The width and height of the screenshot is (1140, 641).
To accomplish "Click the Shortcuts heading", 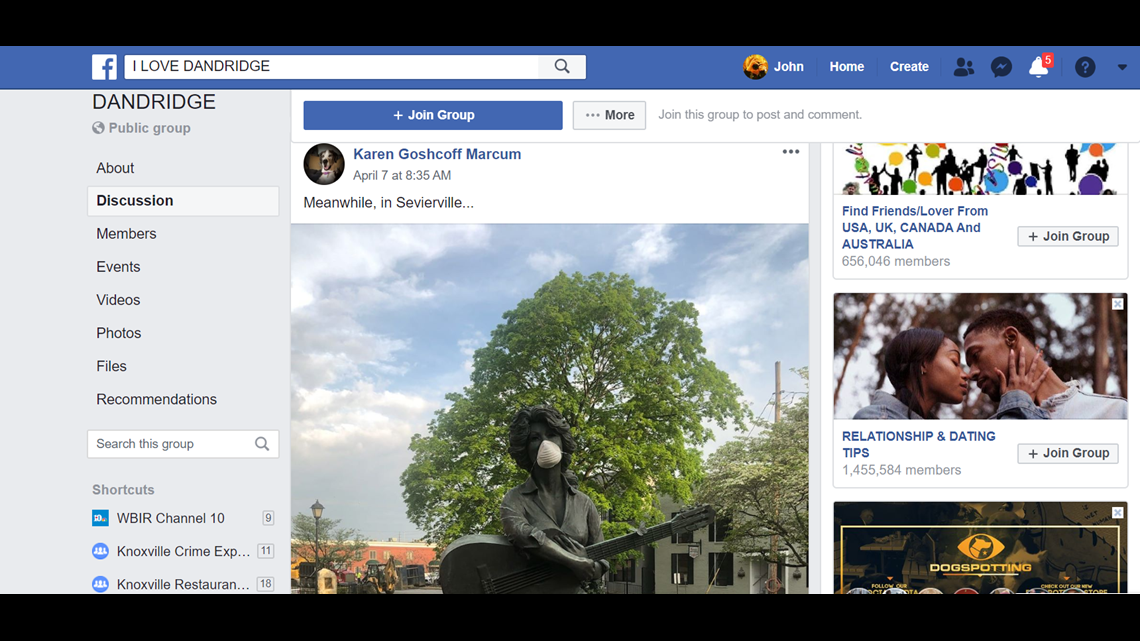I will pos(123,490).
